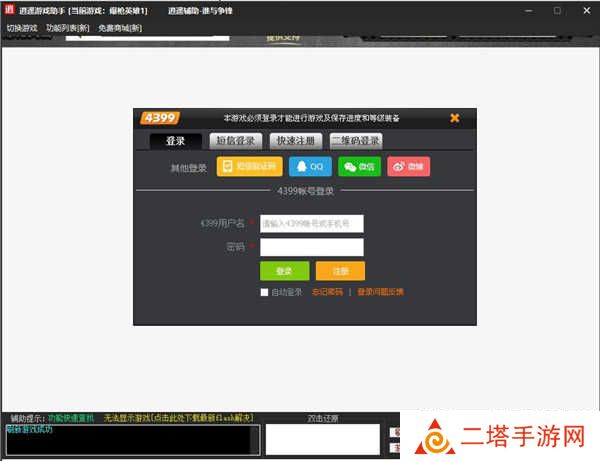Click the green 登录 button
Viewport: 600px width, 461px height.
click(285, 271)
